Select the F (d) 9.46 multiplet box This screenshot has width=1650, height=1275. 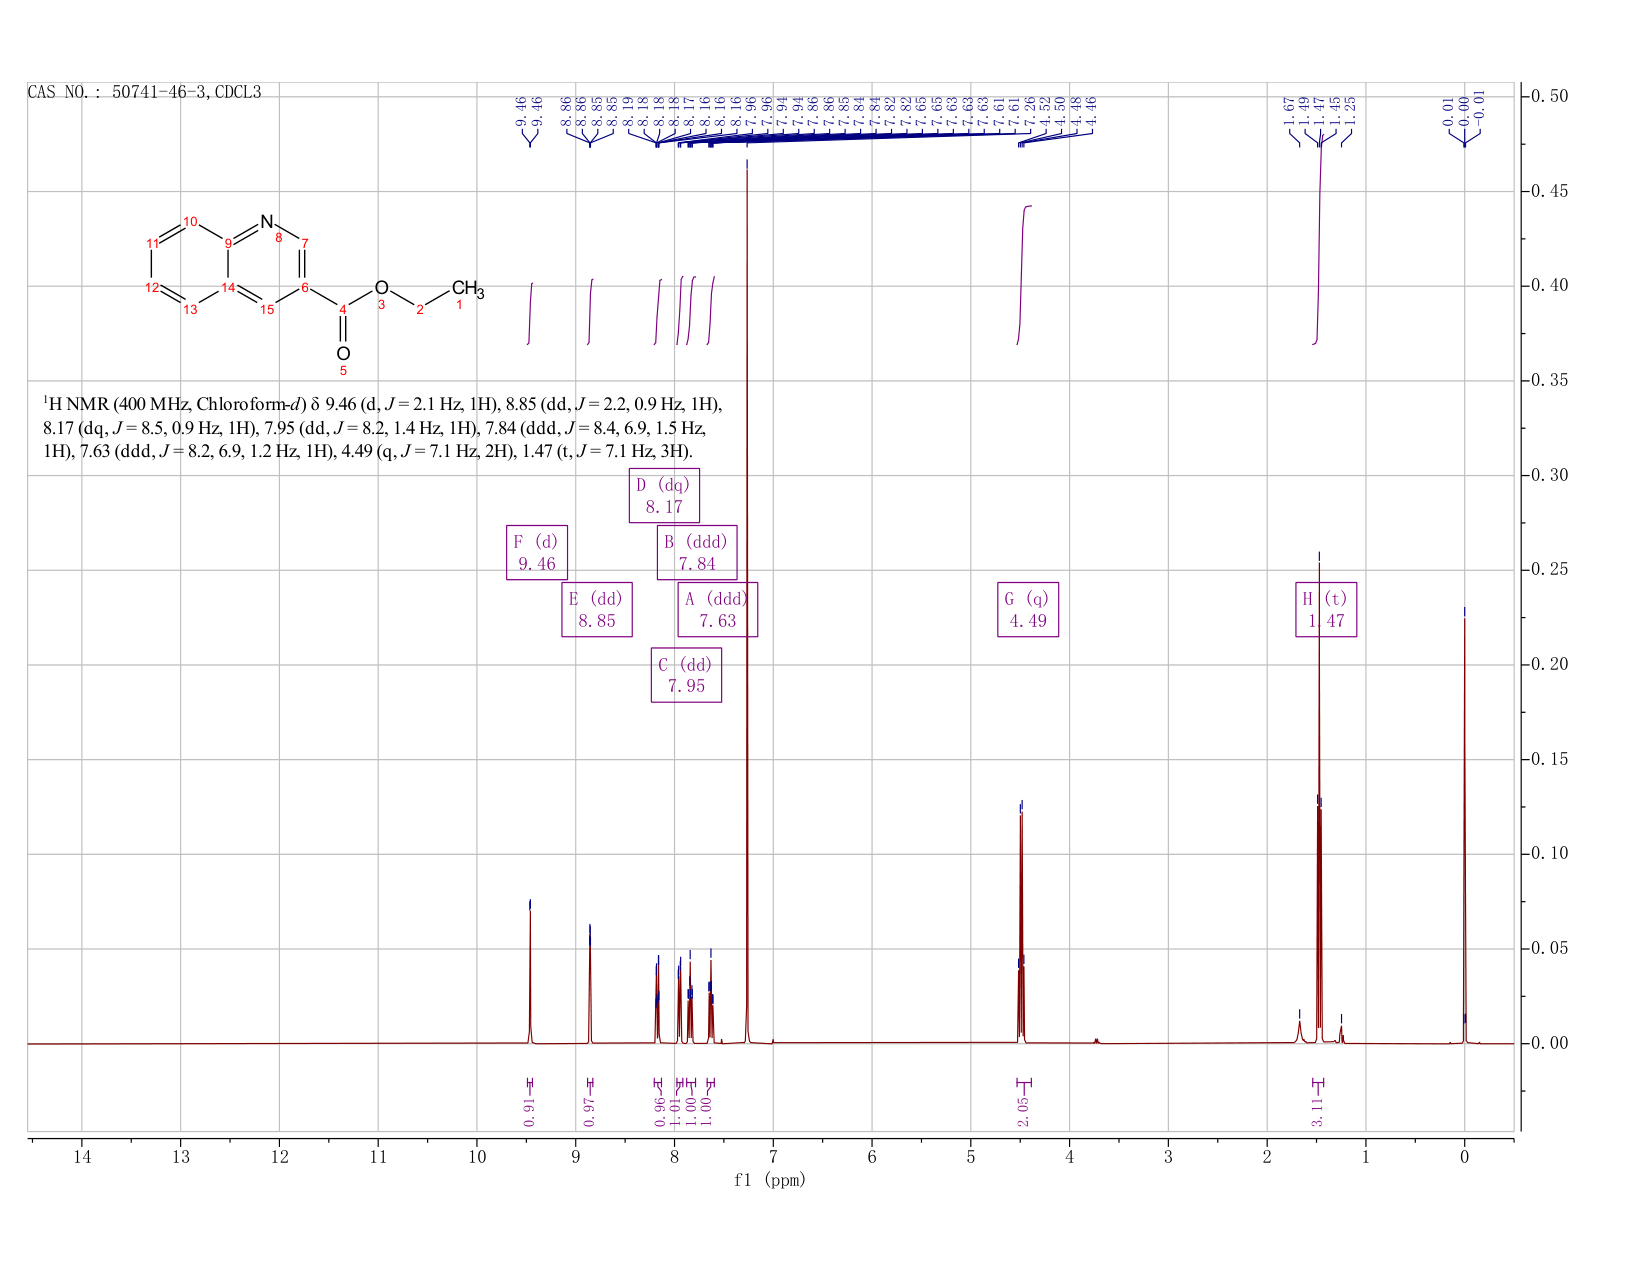[x=537, y=553]
